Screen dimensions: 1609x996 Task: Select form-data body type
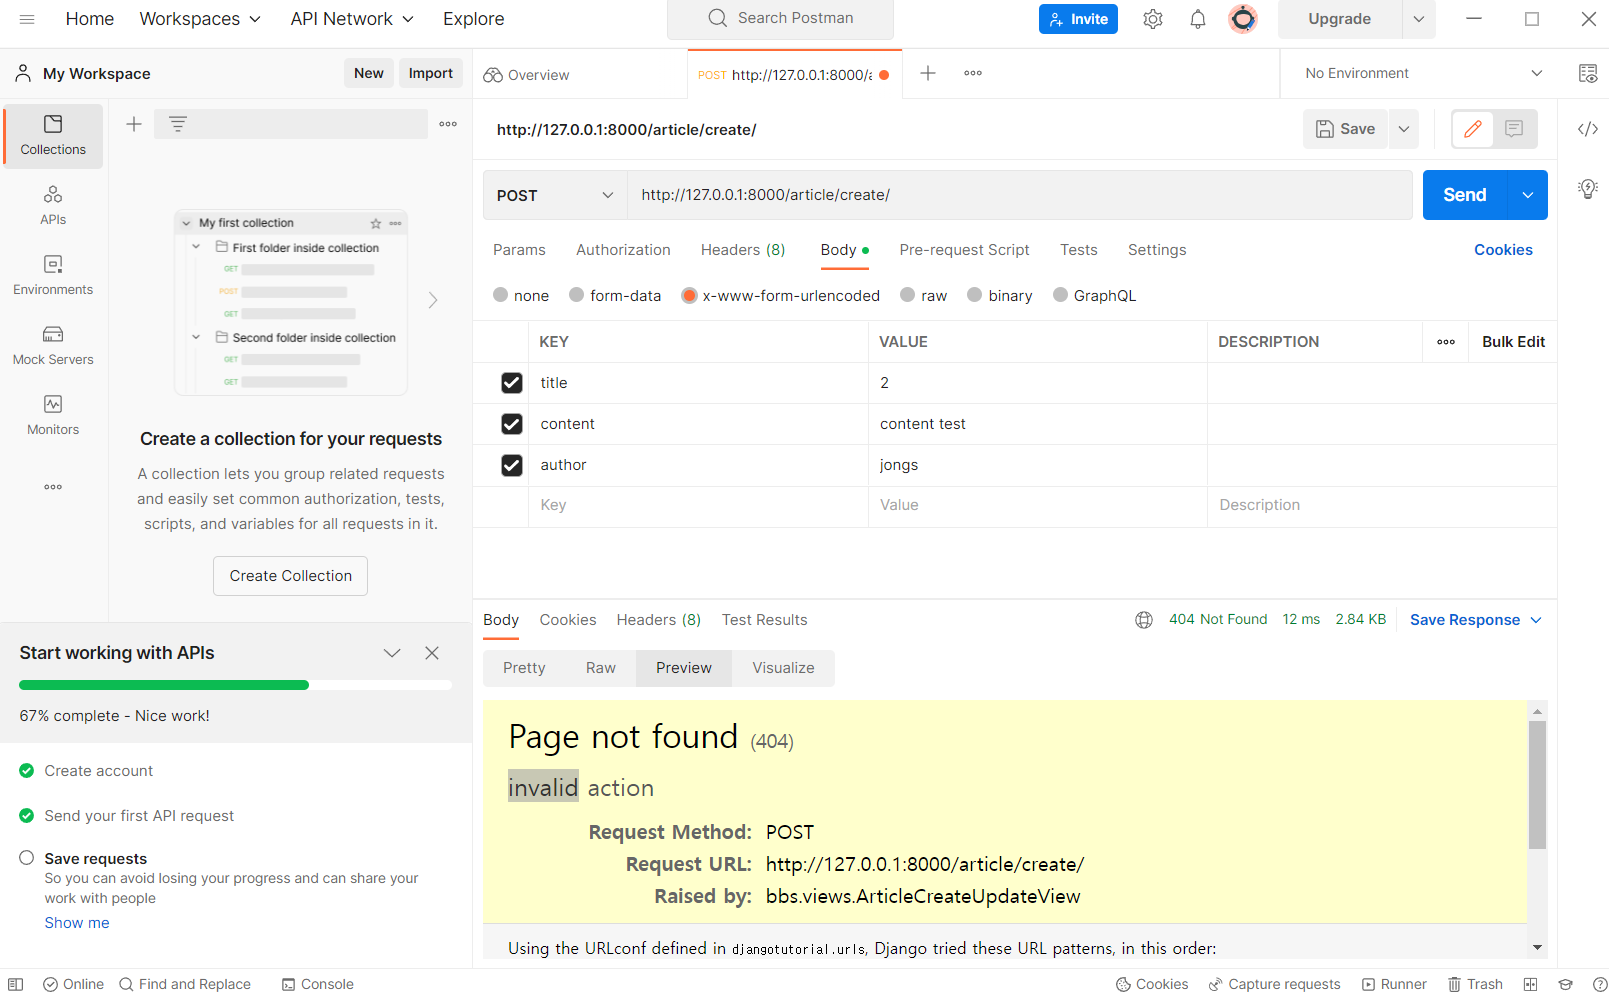pyautogui.click(x=577, y=295)
